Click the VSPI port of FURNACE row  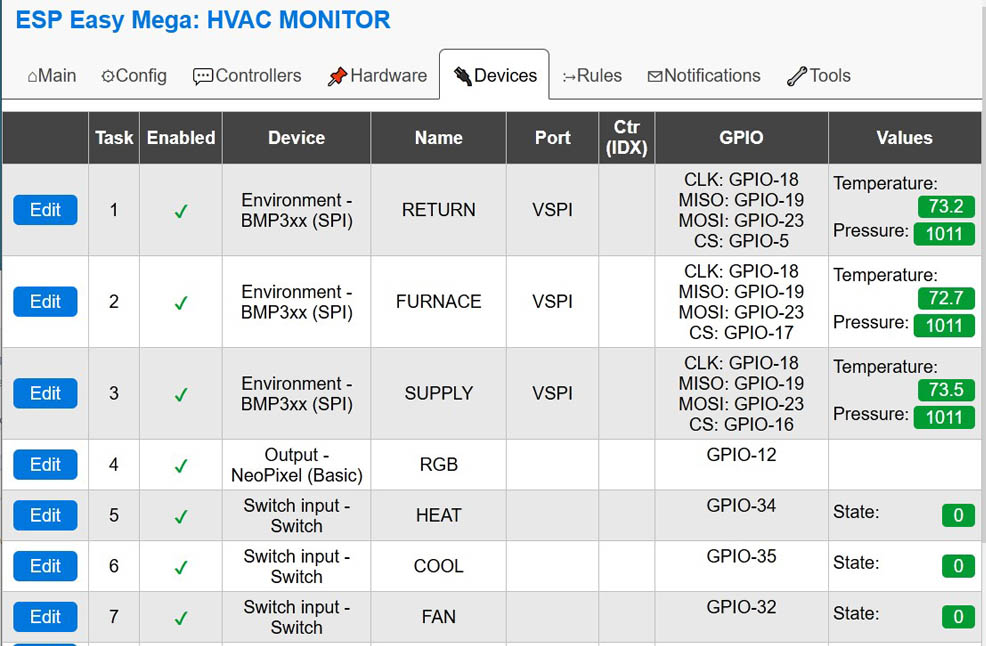point(552,302)
